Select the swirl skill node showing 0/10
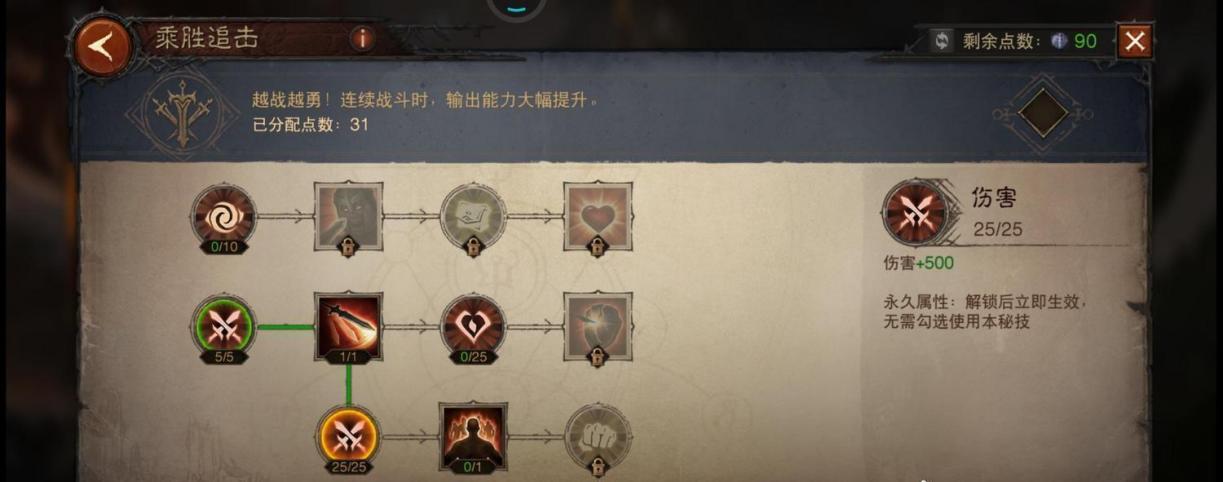The image size is (1223, 482). coord(224,217)
